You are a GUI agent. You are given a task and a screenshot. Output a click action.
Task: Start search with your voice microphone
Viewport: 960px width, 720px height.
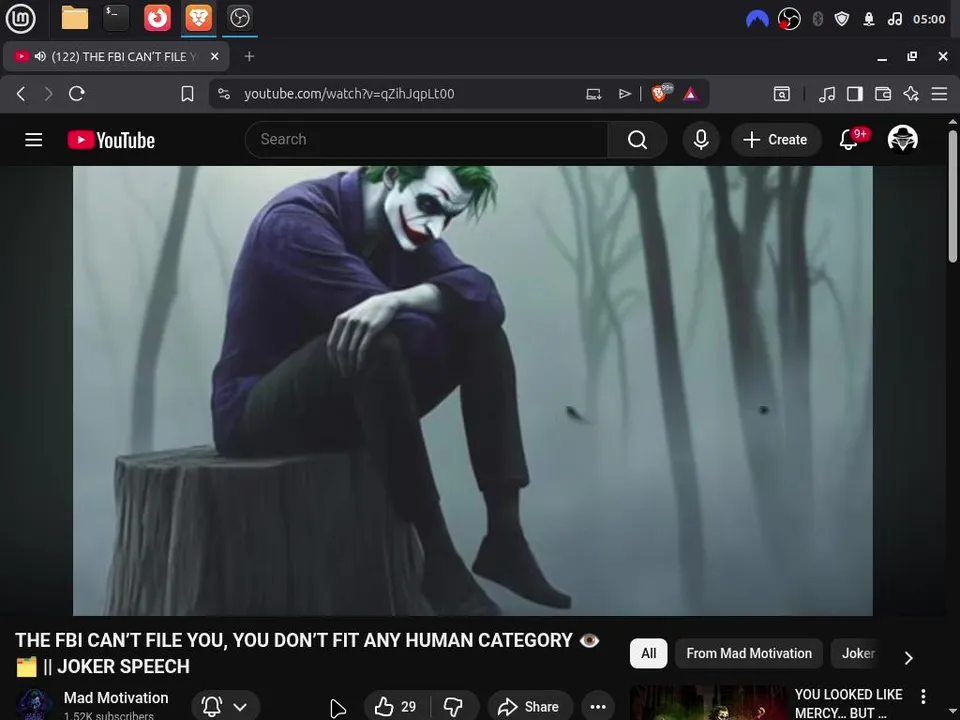[701, 140]
